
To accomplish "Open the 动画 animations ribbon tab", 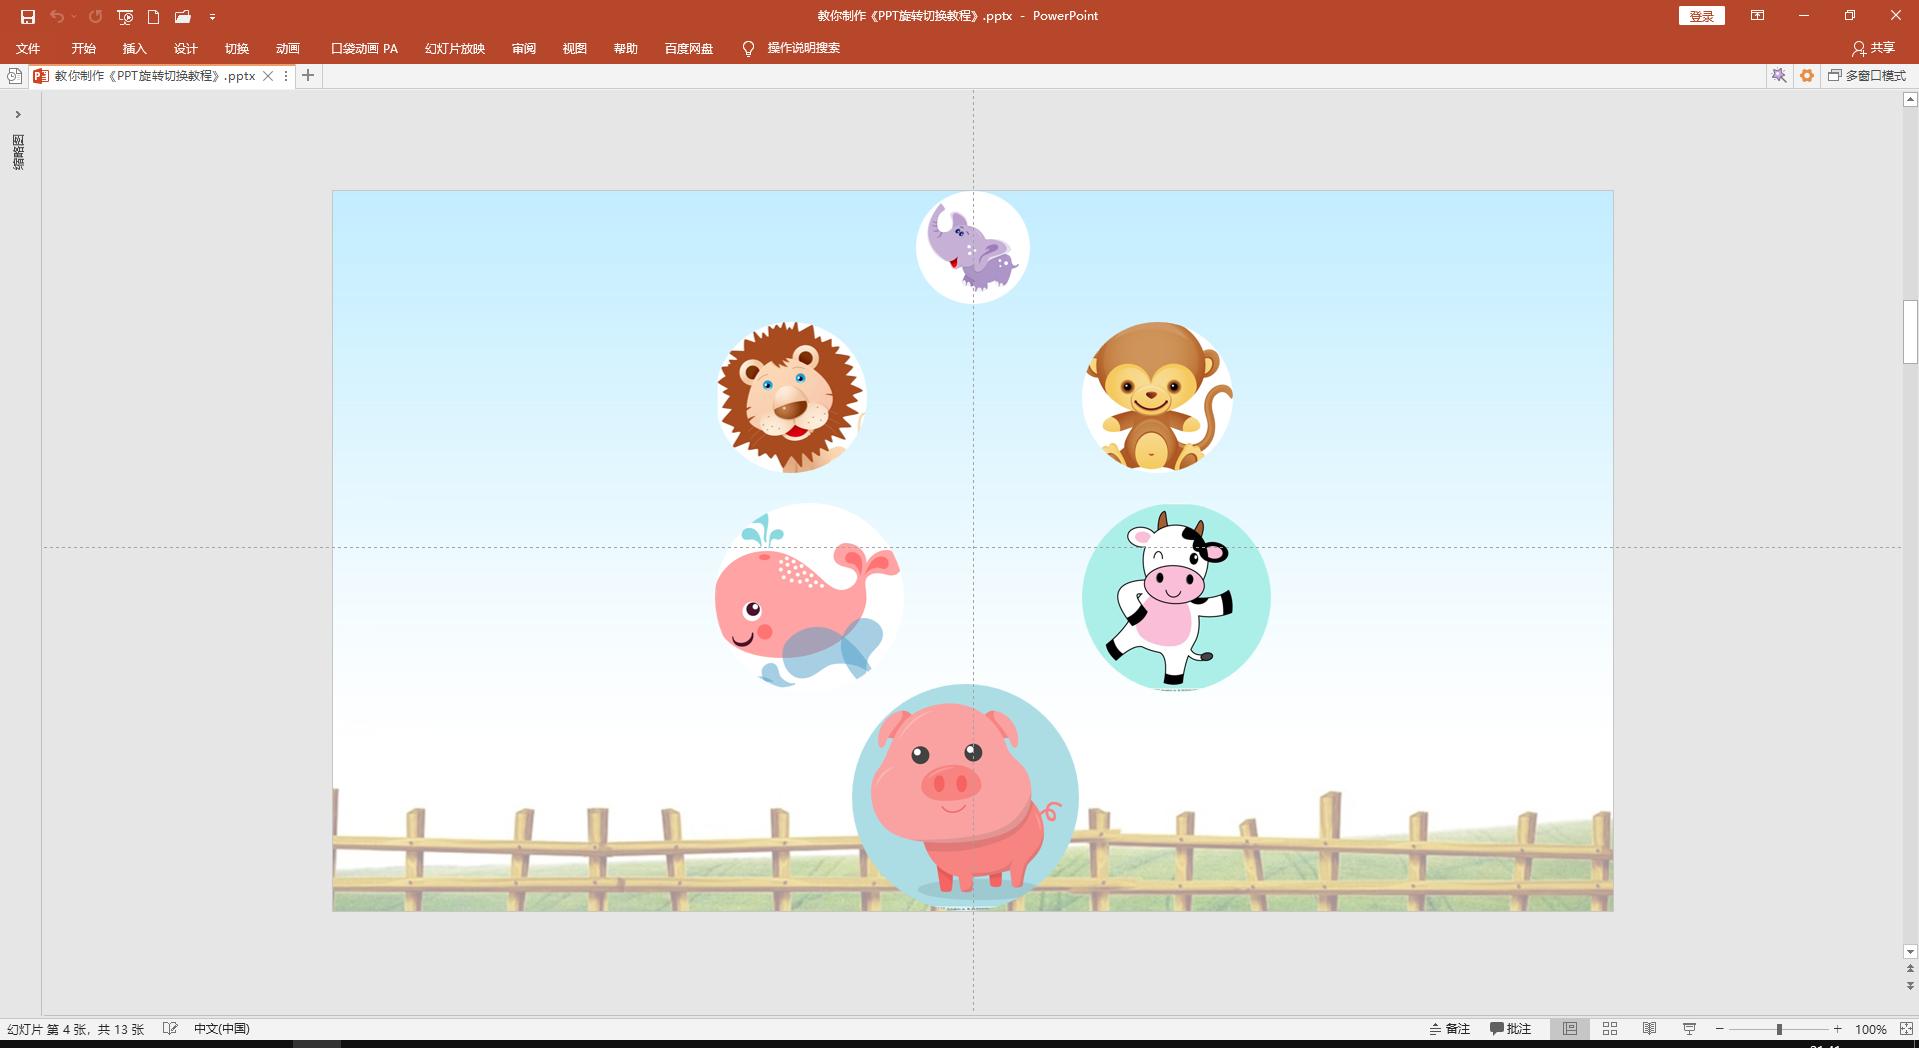I will (288, 49).
